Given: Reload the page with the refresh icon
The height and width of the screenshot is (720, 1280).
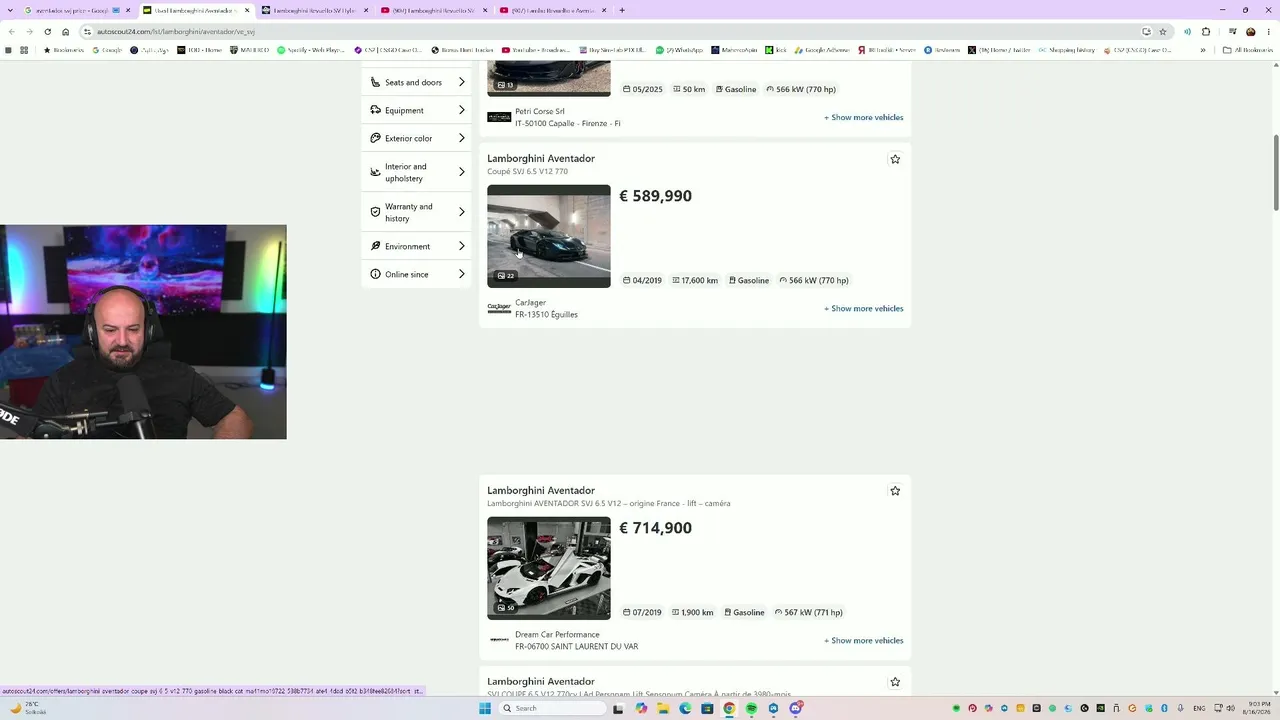Looking at the screenshot, I should [x=47, y=31].
